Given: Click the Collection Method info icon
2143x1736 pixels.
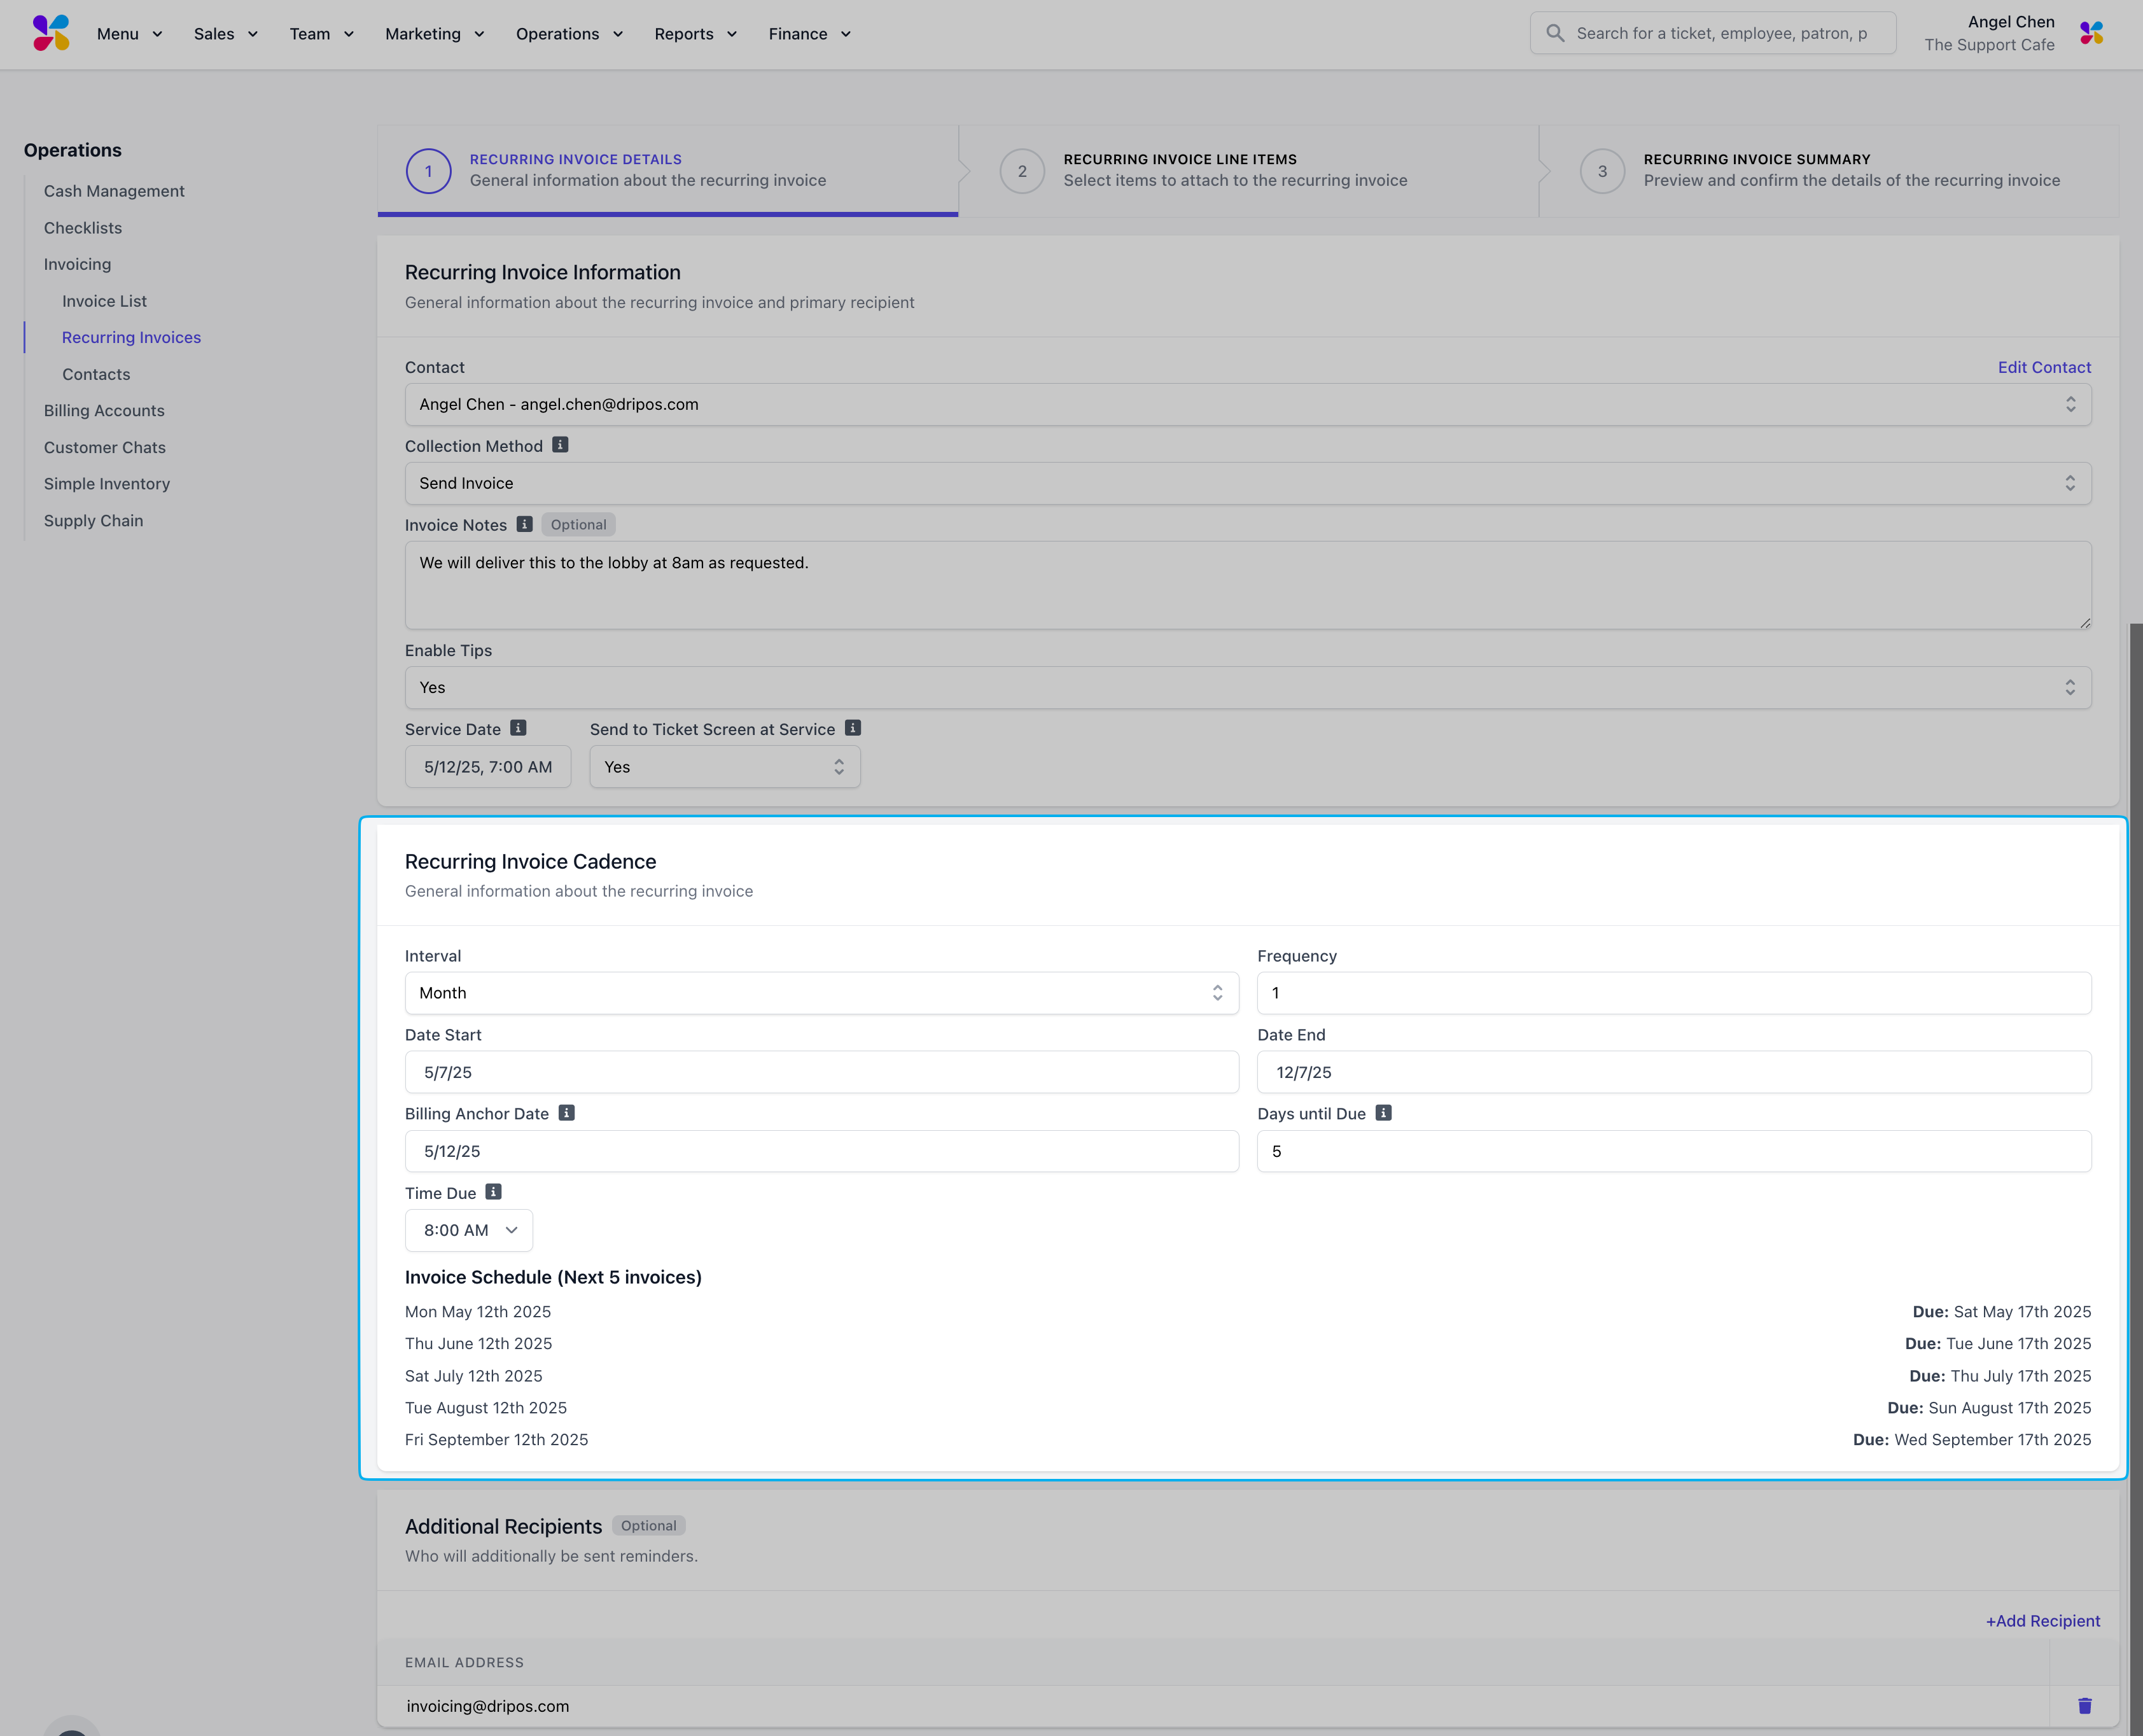Looking at the screenshot, I should tap(560, 445).
